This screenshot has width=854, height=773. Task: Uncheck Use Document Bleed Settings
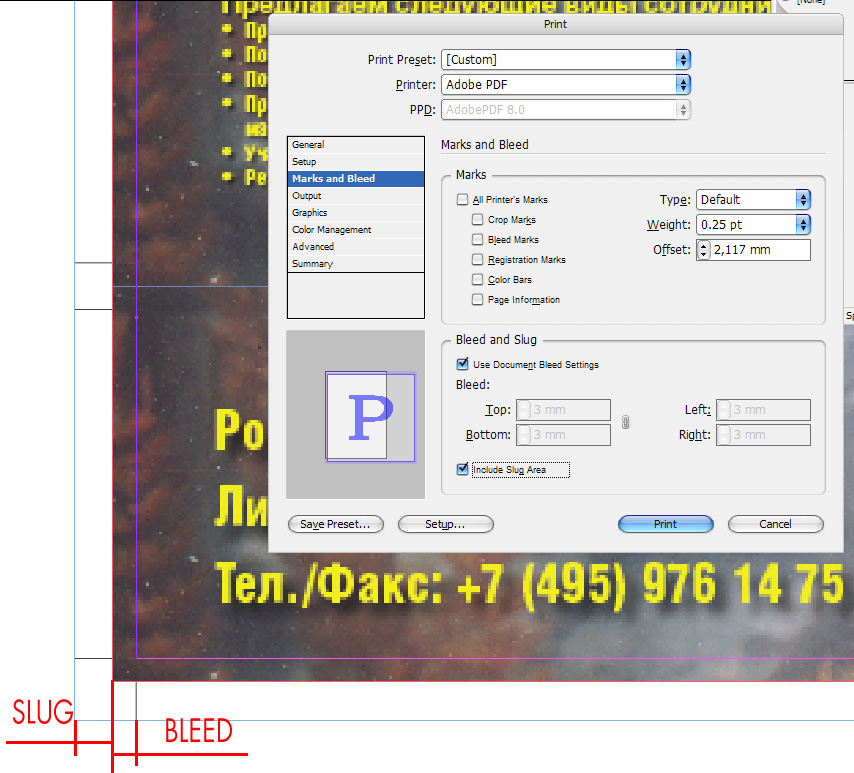point(462,364)
